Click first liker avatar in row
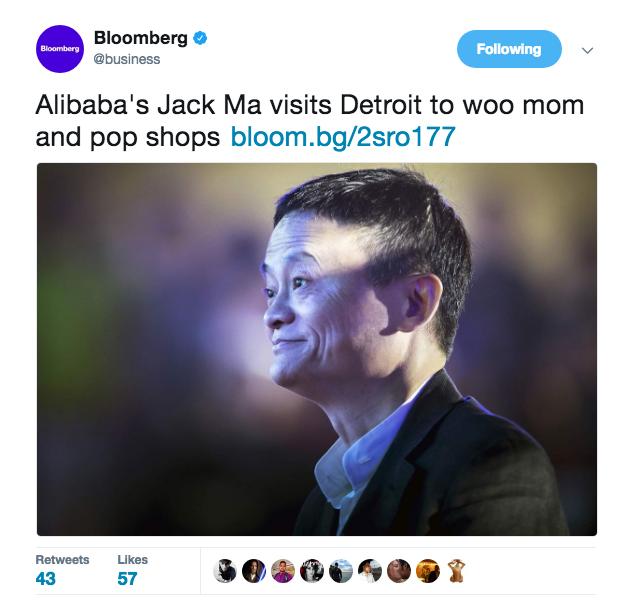This screenshot has height=606, width=634. [x=225, y=571]
